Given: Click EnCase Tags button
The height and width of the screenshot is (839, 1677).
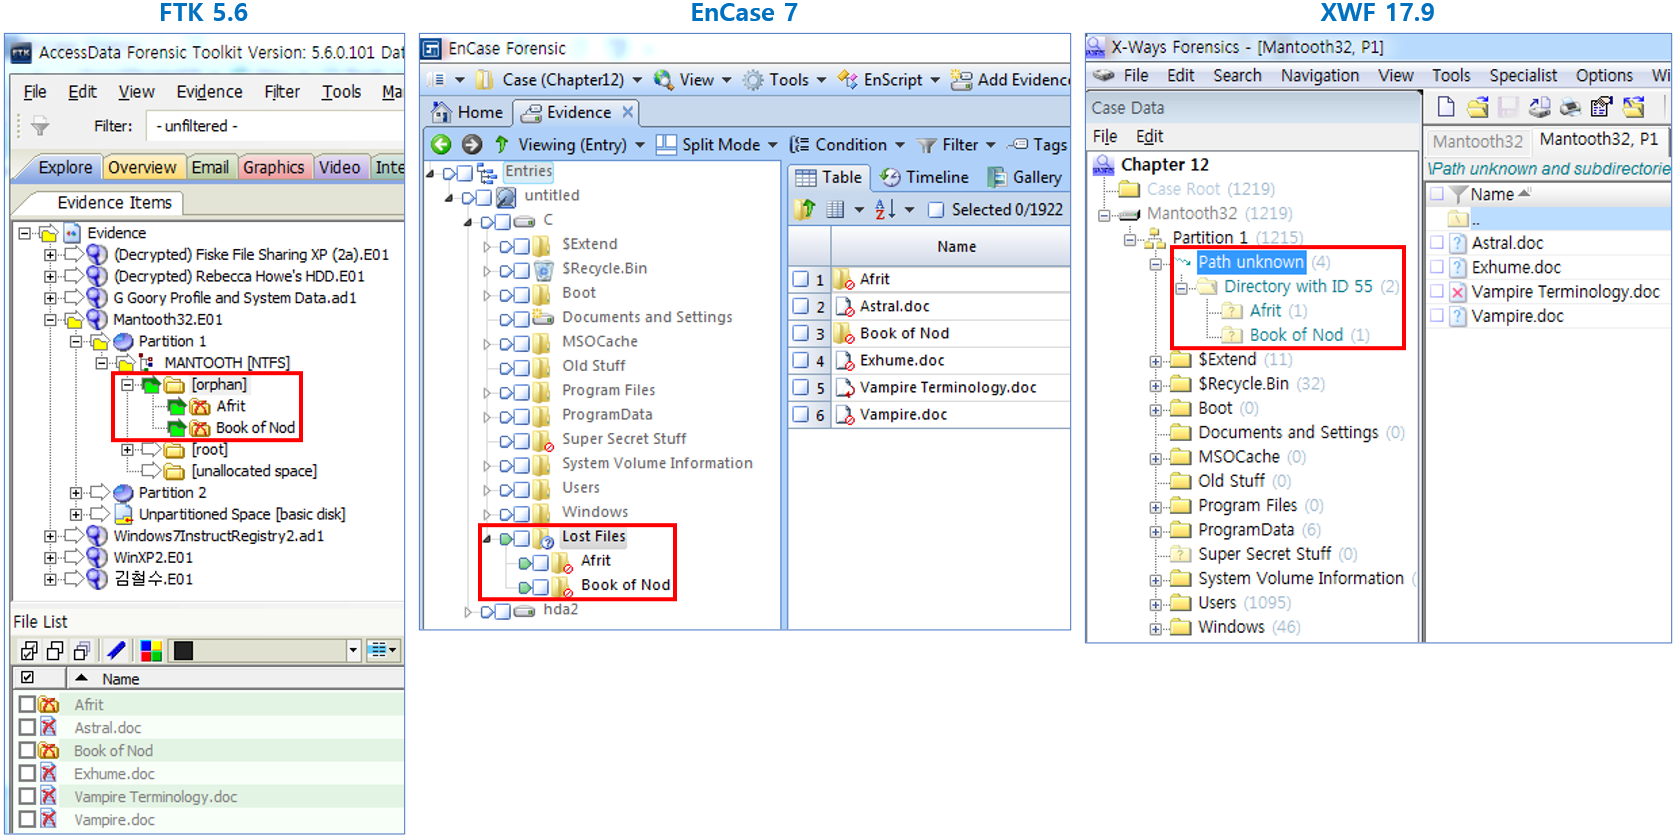Looking at the screenshot, I should 1038,145.
